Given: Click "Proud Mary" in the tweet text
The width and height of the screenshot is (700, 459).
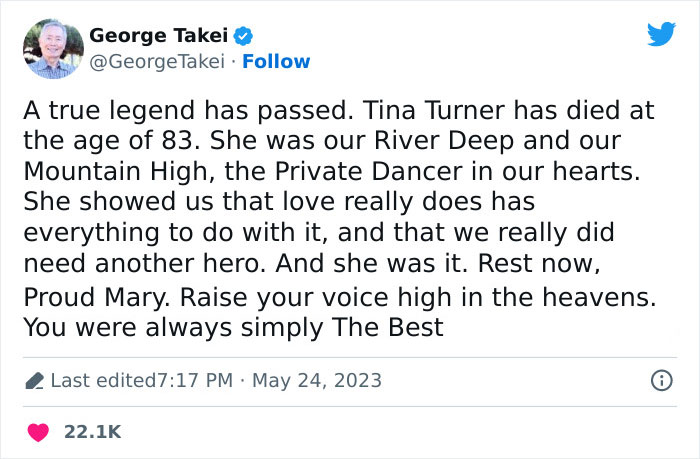Looking at the screenshot, I should pyautogui.click(x=89, y=299).
